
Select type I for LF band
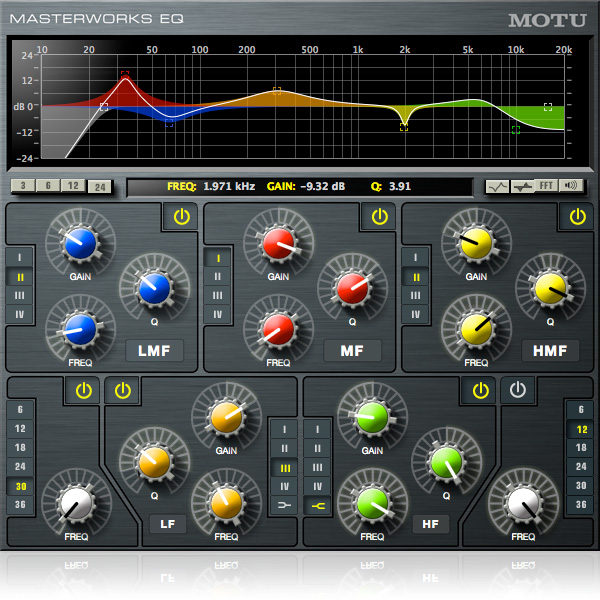pos(284,429)
